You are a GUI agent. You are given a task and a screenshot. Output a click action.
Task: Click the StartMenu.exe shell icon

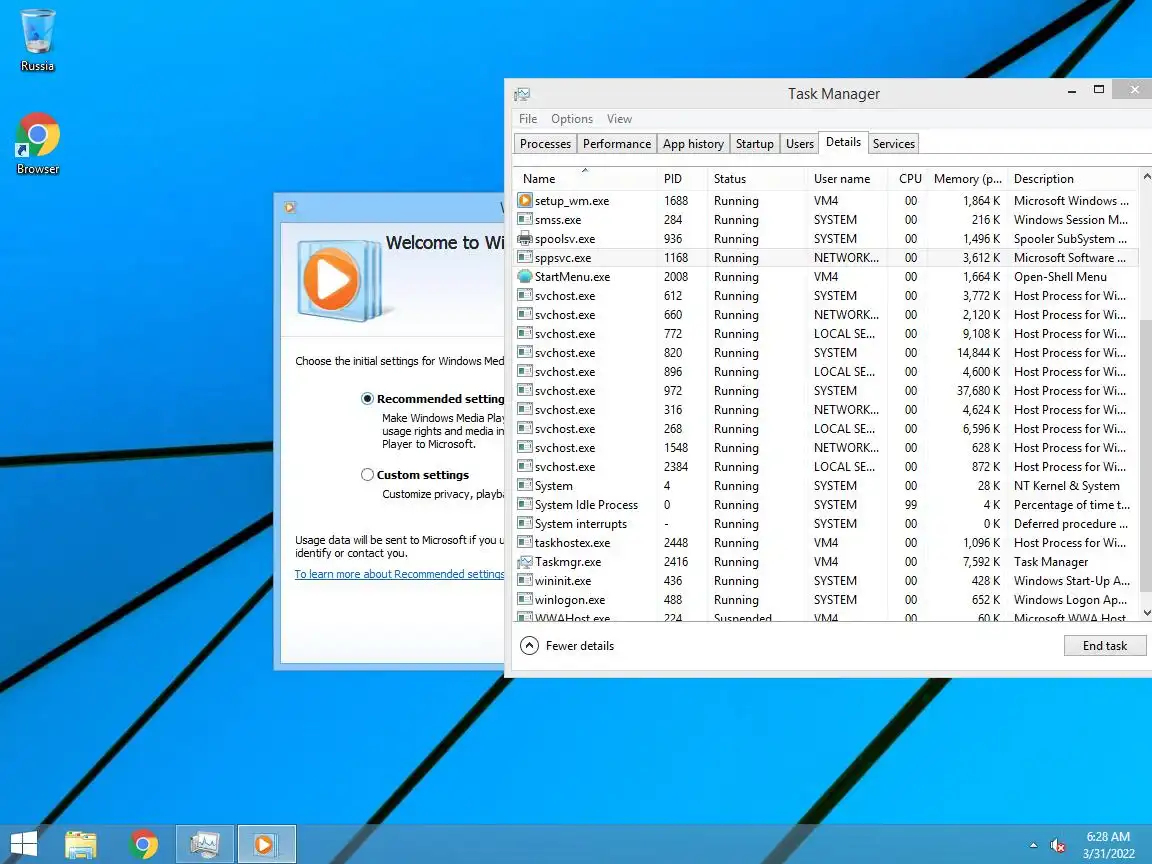[525, 276]
